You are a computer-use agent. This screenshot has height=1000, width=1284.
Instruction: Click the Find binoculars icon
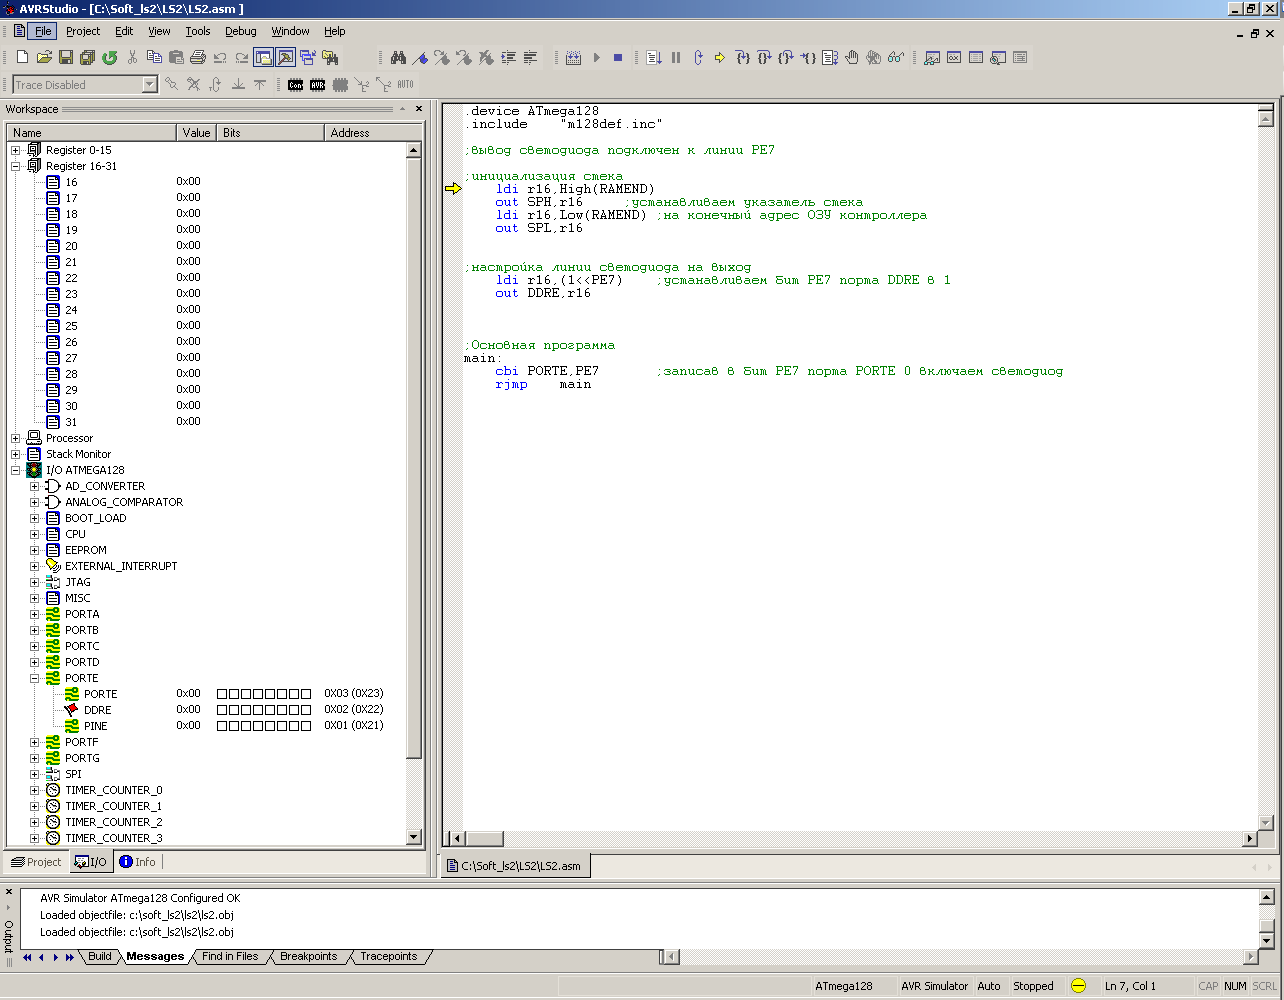pos(398,57)
